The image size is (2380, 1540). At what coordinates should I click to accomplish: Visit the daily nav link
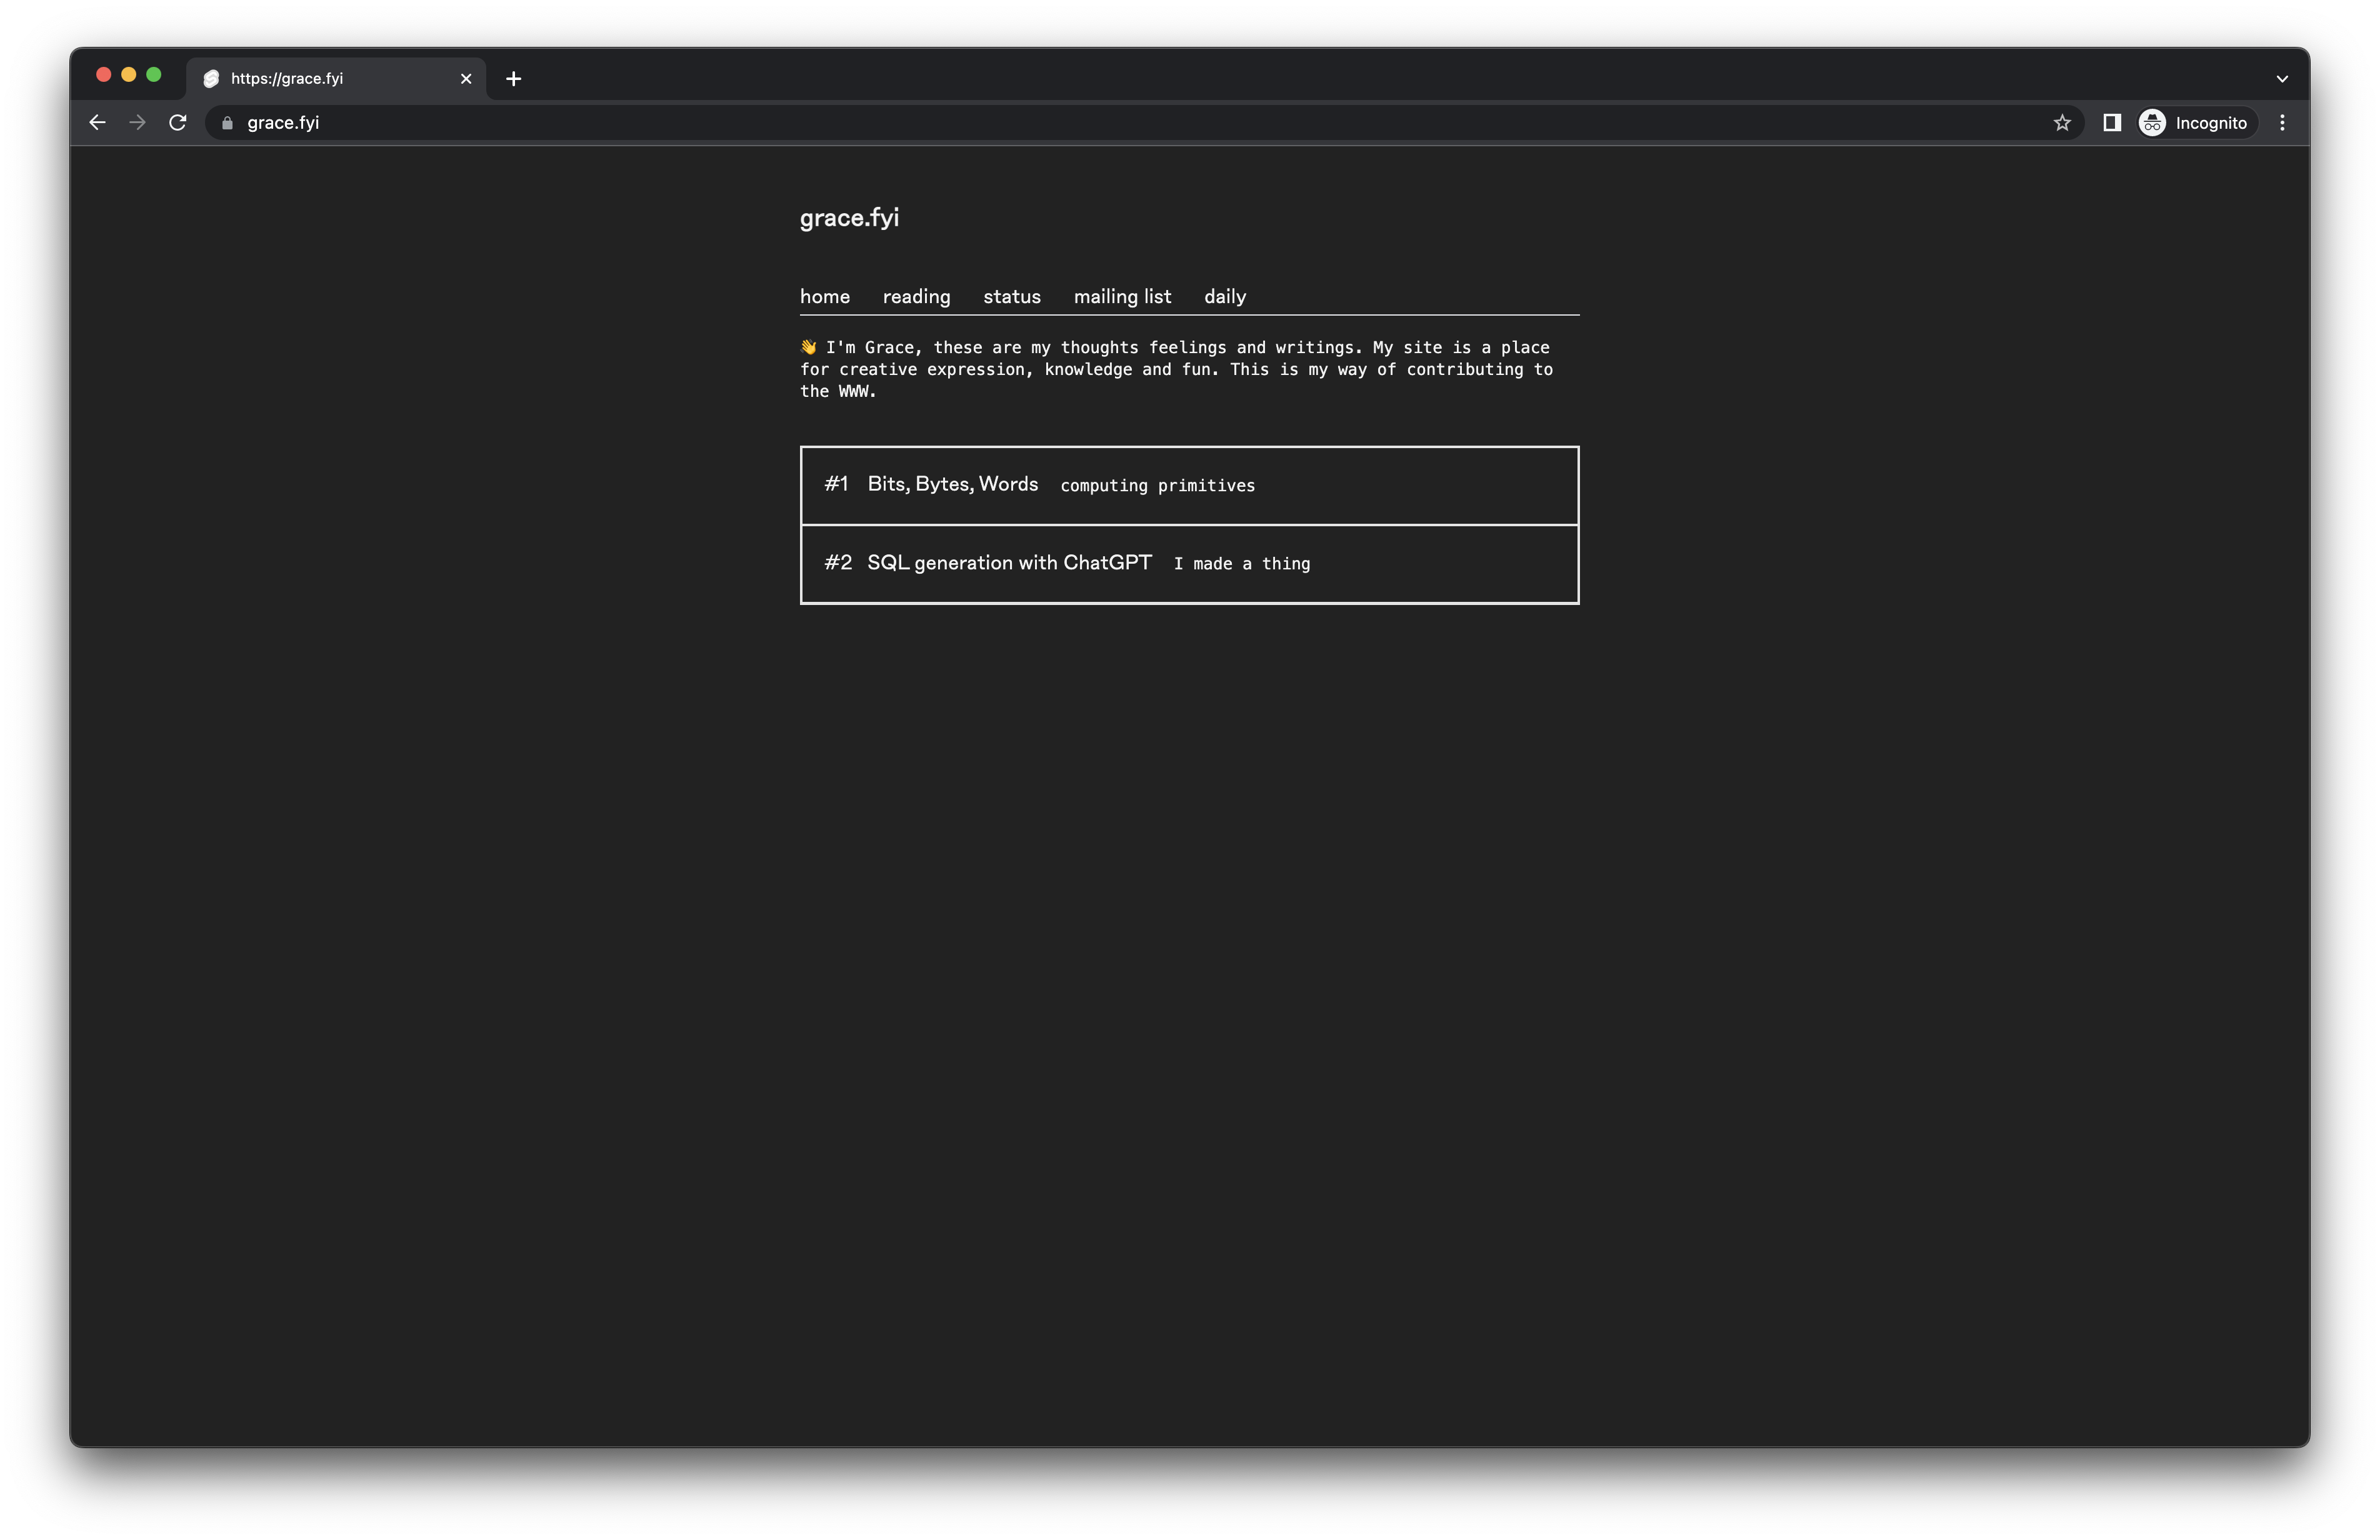(x=1224, y=297)
